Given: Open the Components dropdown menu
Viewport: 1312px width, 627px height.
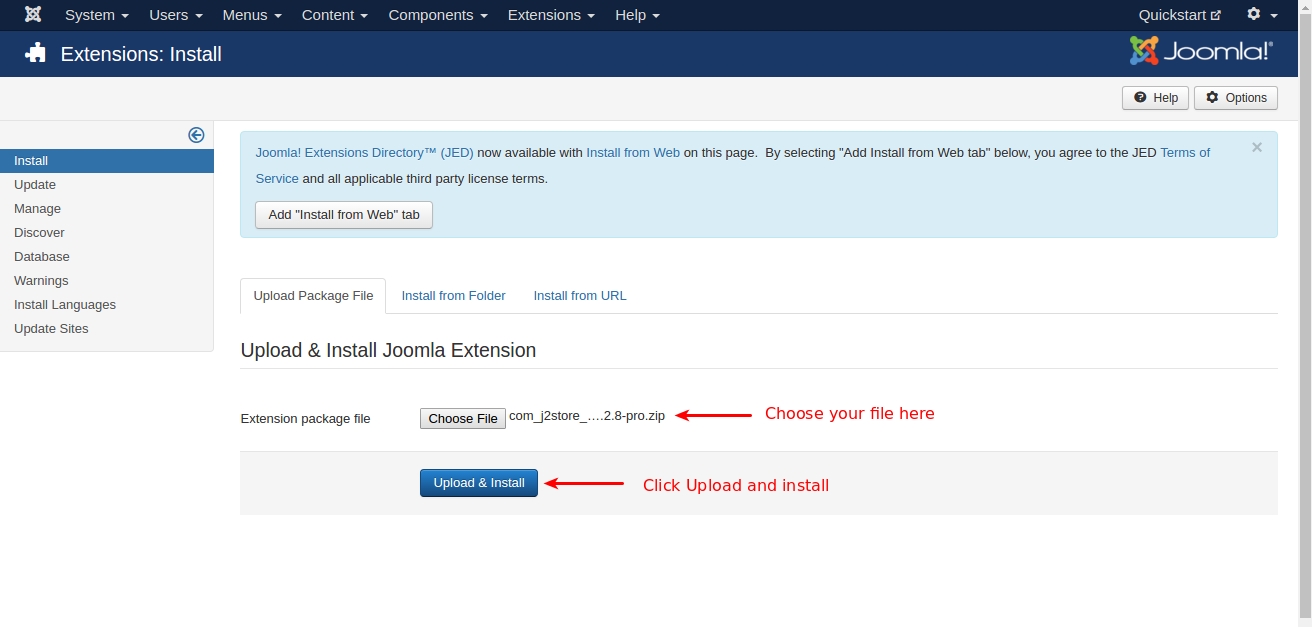Looking at the screenshot, I should (x=438, y=15).
